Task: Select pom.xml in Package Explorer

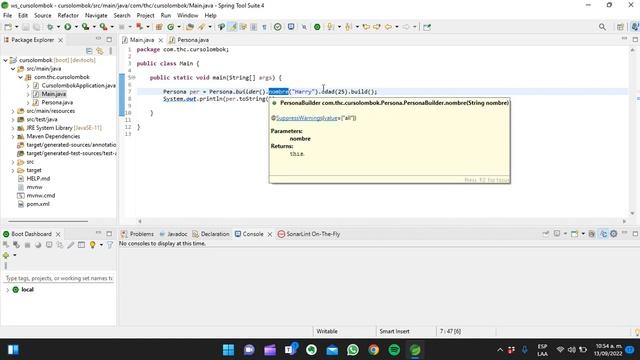Action: (x=34, y=204)
